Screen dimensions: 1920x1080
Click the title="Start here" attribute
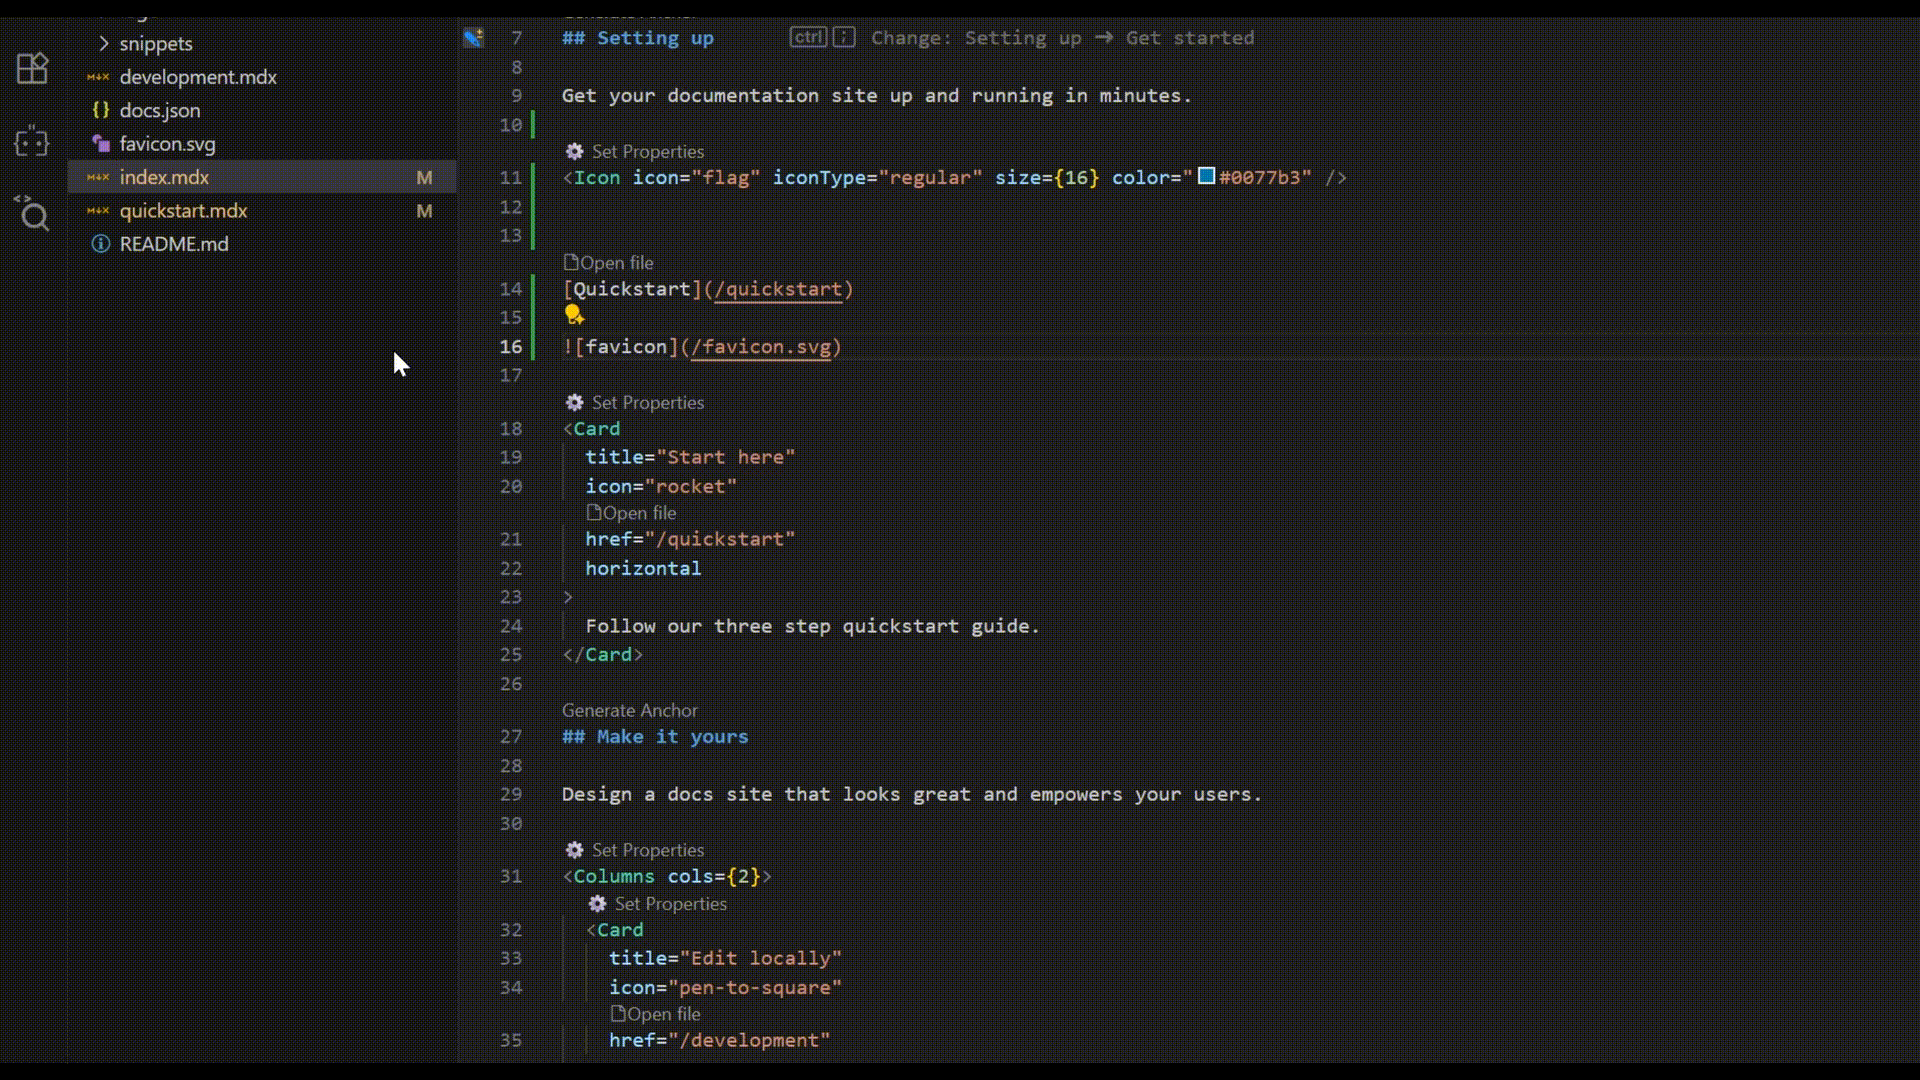pos(690,457)
